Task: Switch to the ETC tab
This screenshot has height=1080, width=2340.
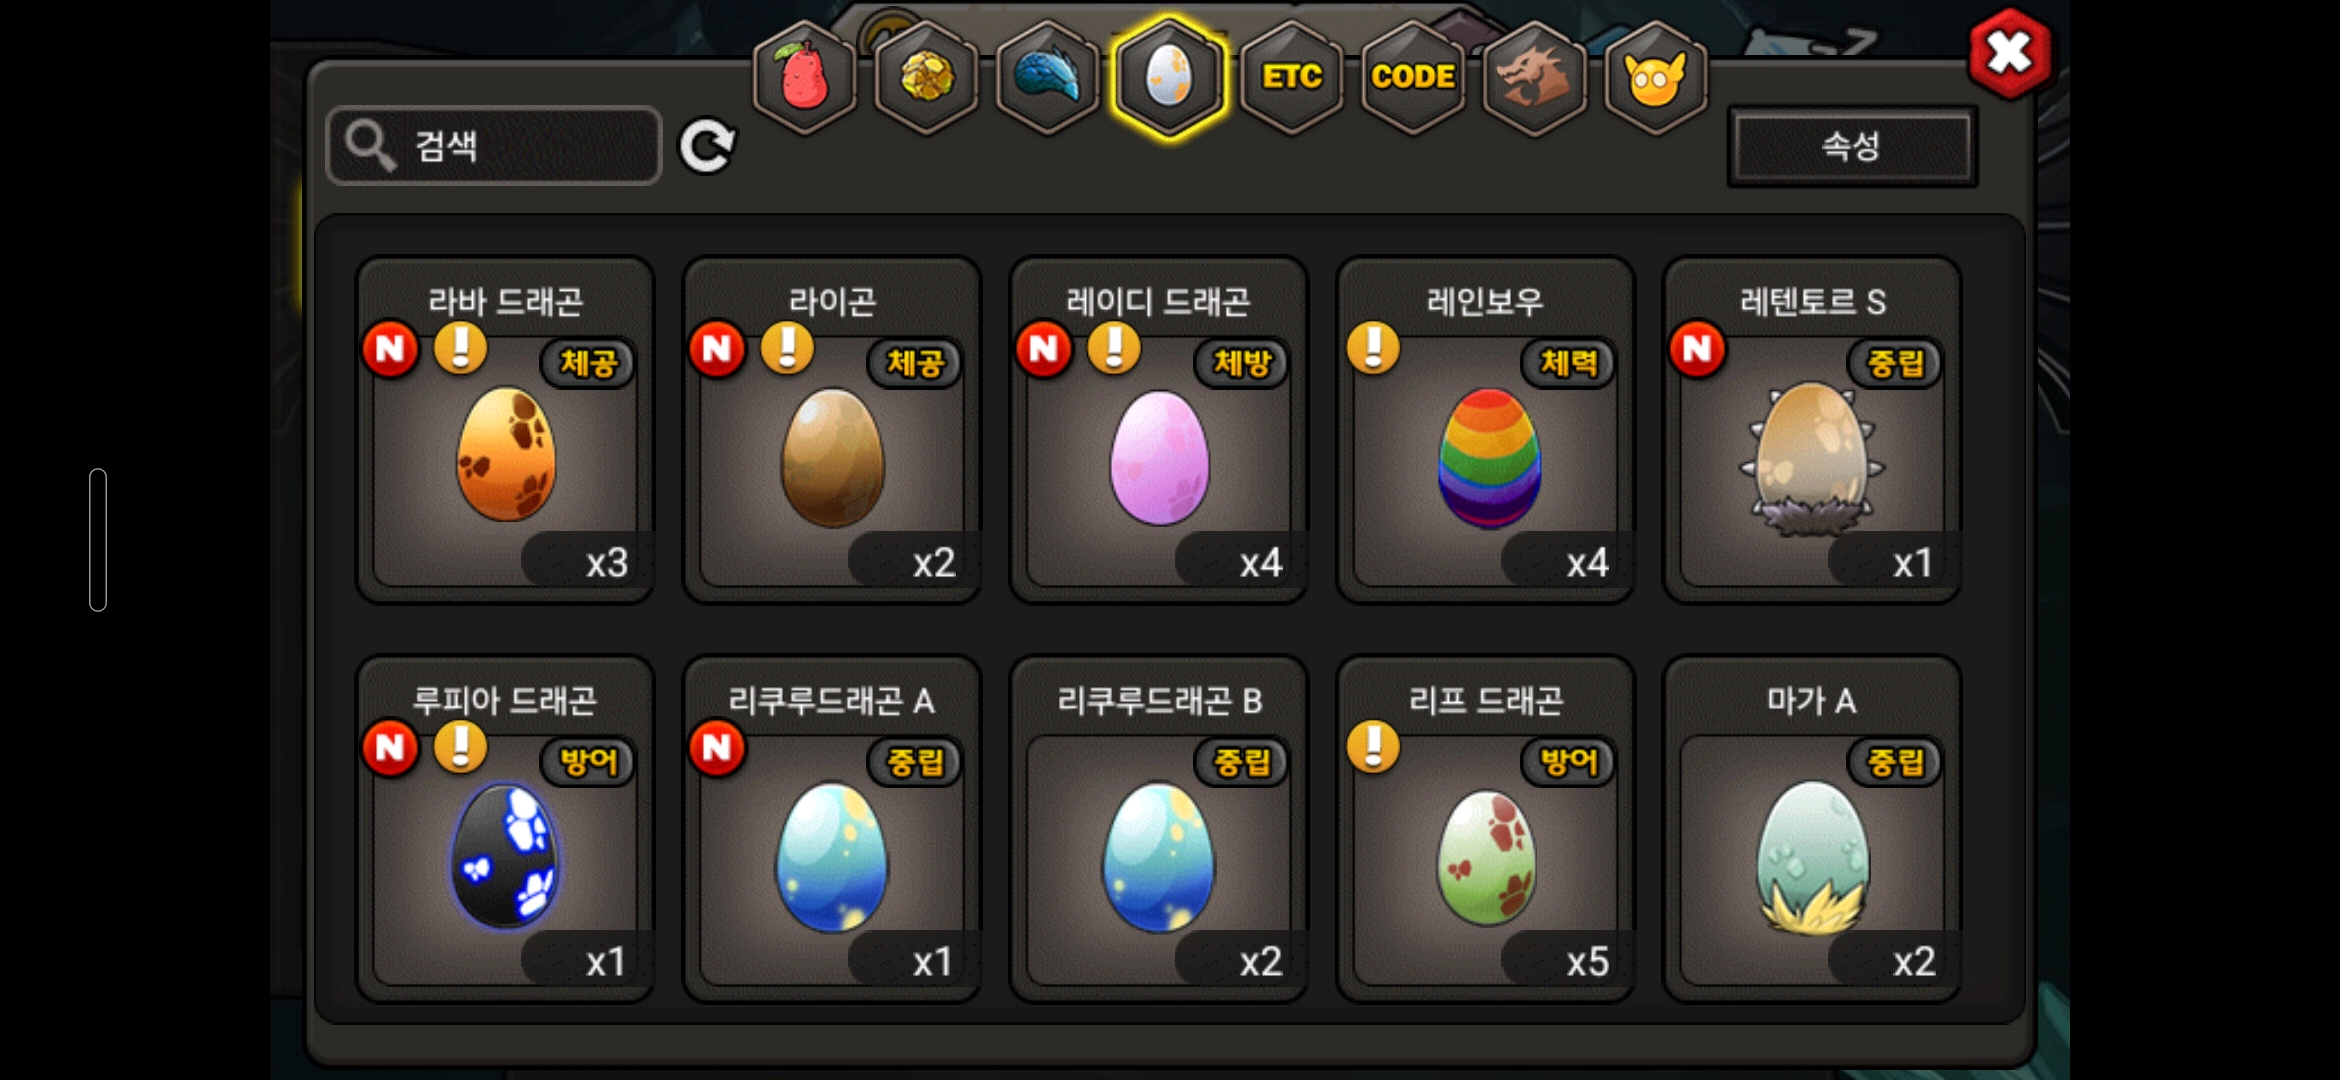Action: [x=1291, y=78]
